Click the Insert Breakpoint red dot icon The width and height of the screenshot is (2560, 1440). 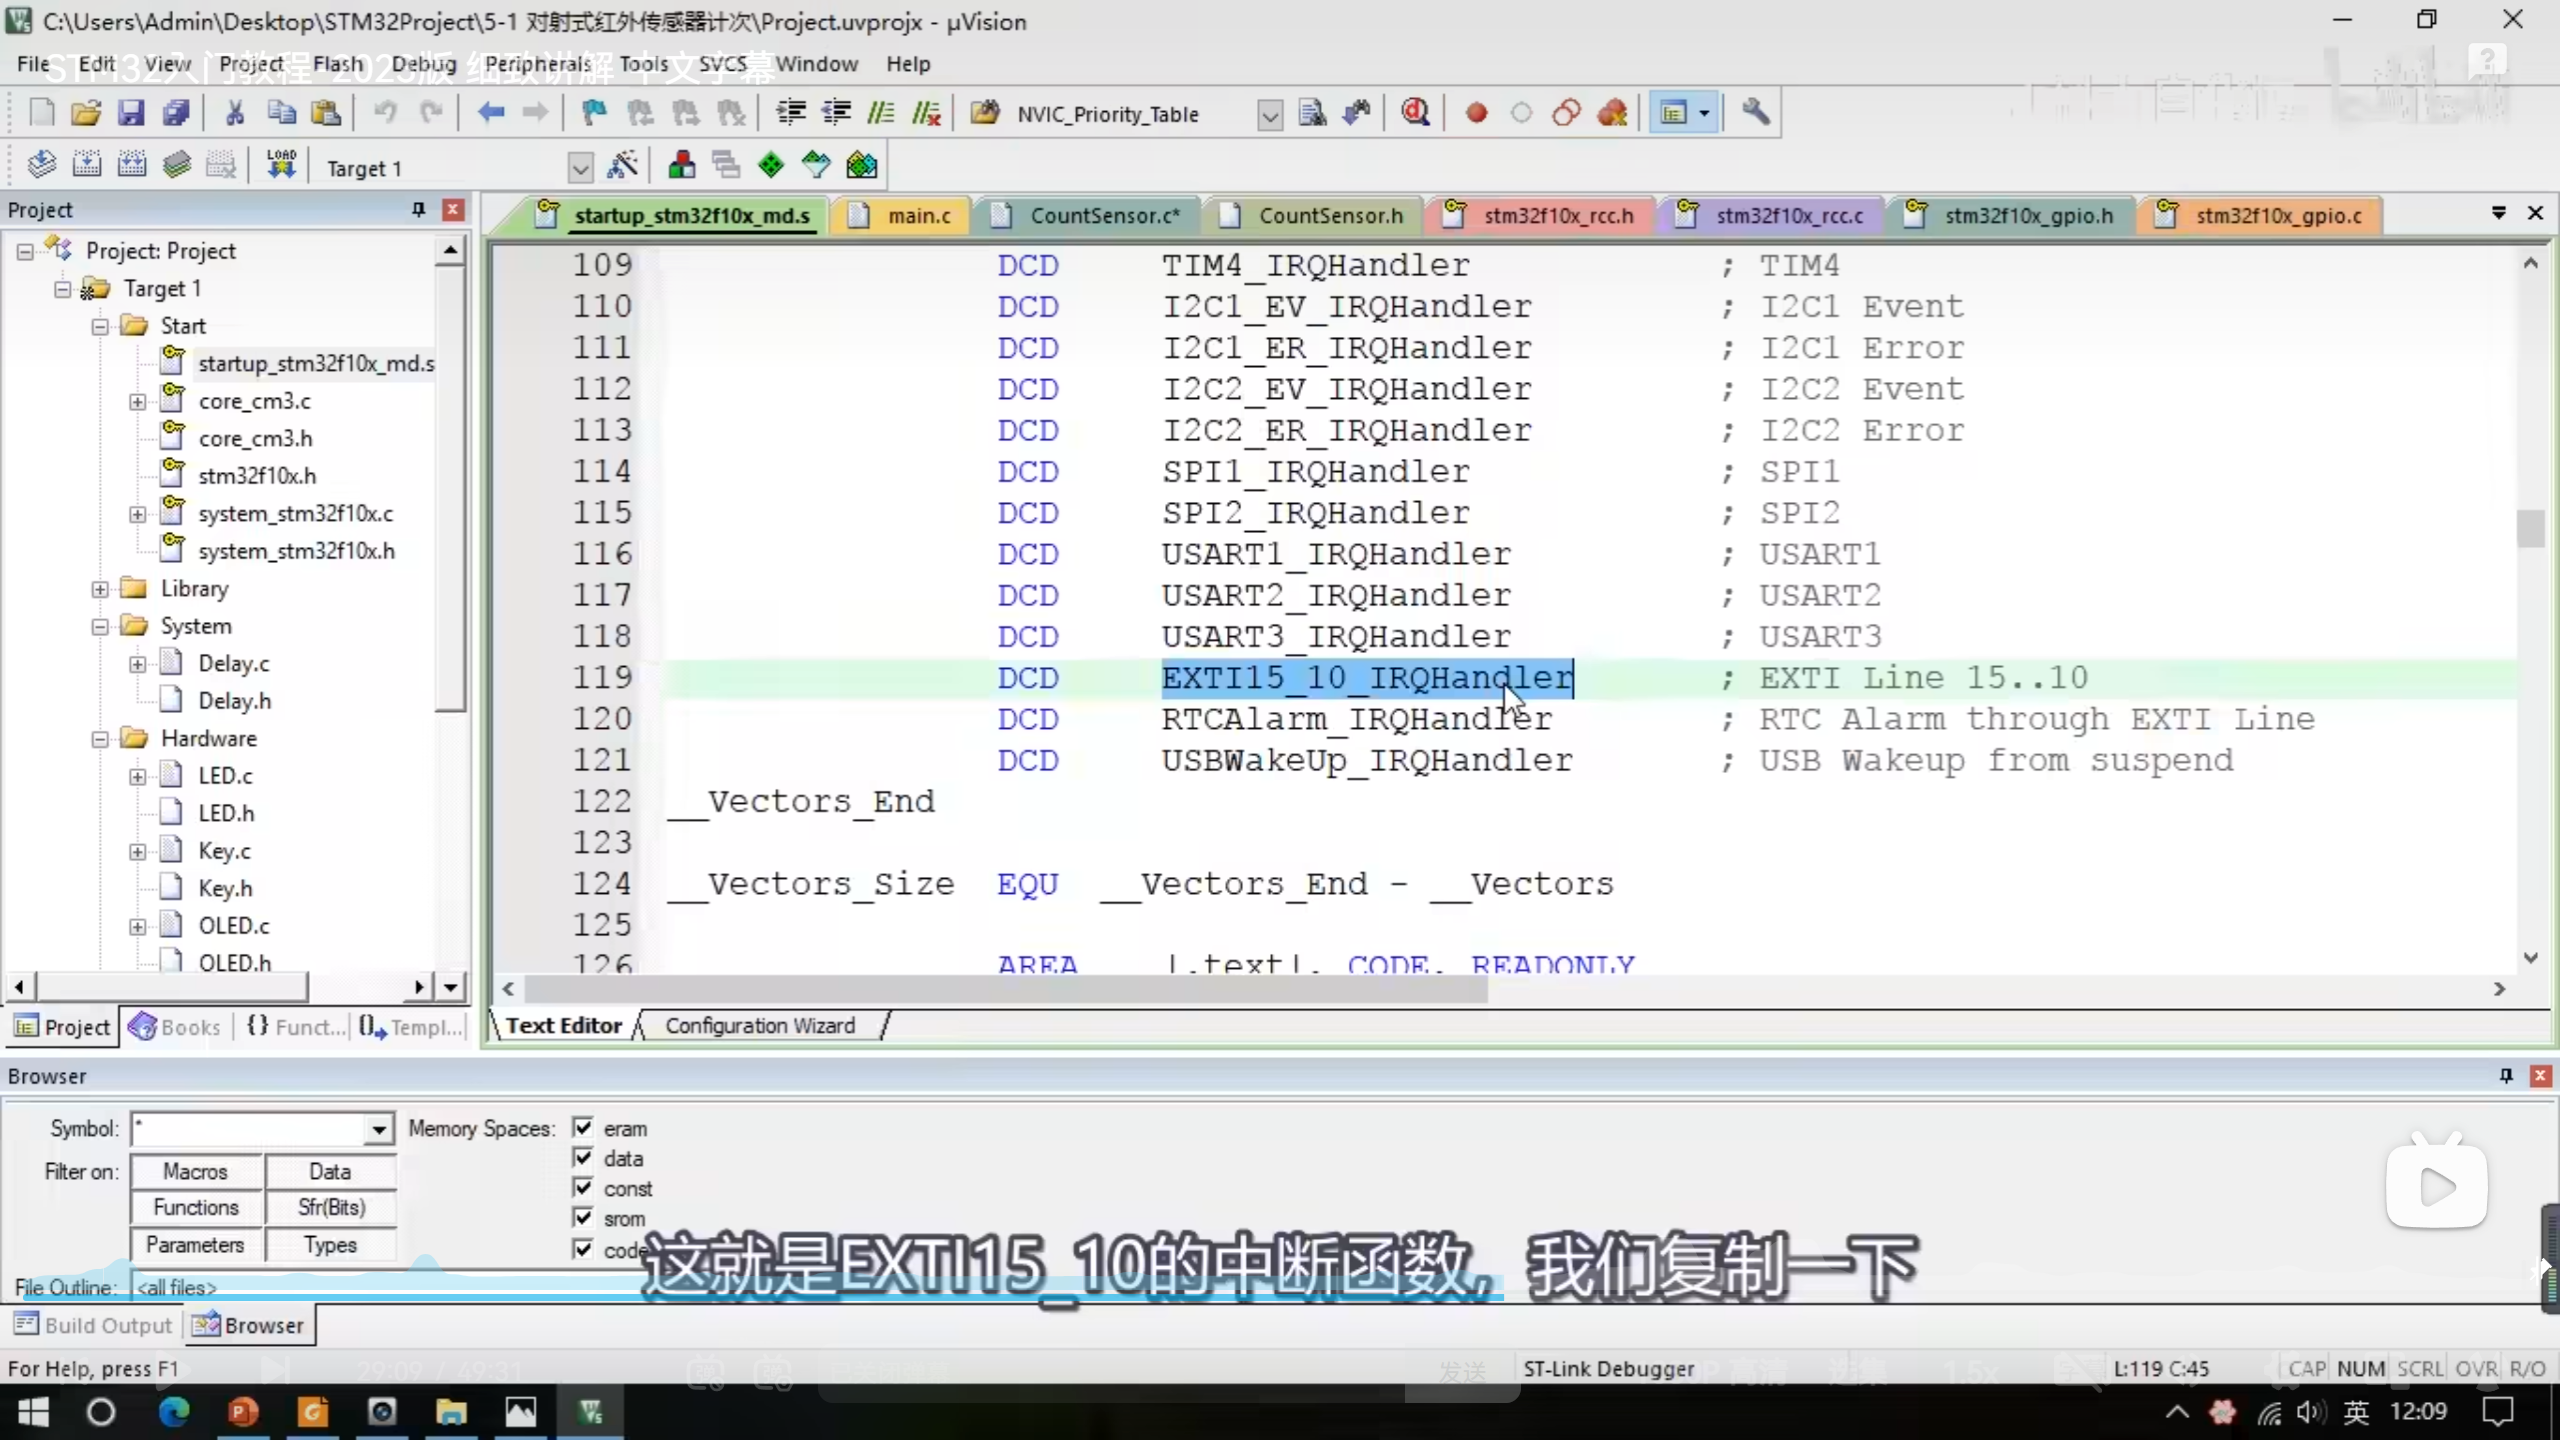tap(1476, 113)
